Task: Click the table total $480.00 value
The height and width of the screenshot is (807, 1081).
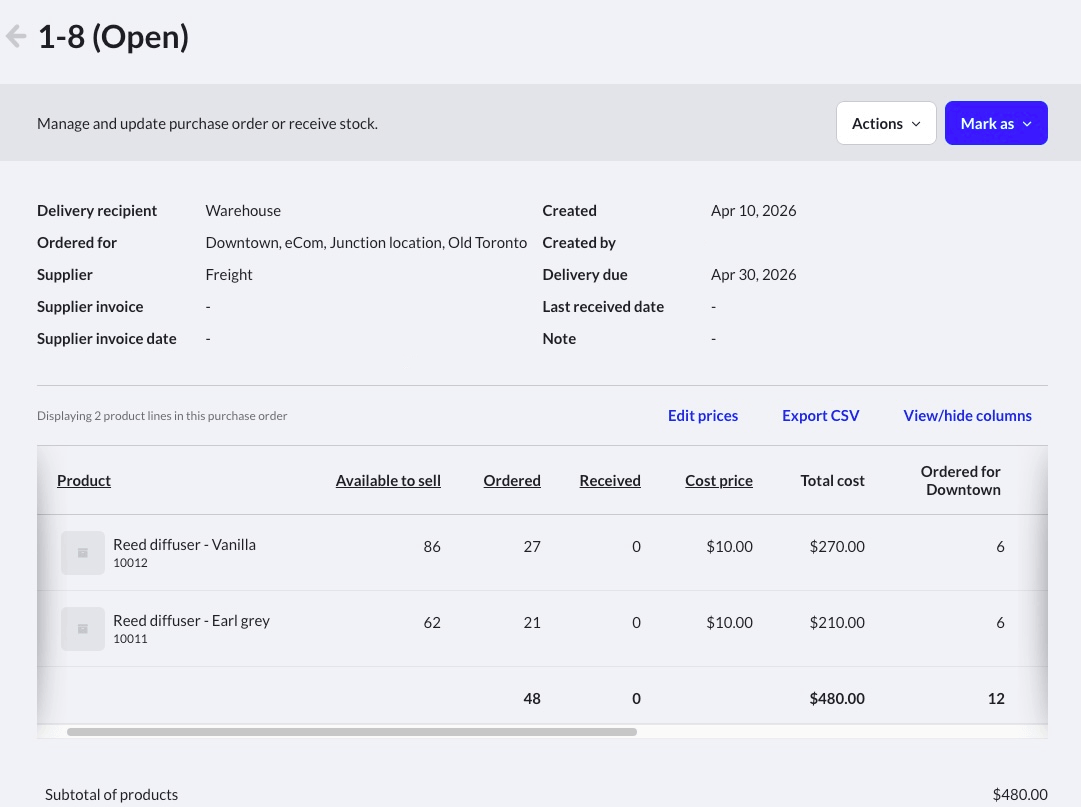Action: [x=836, y=698]
